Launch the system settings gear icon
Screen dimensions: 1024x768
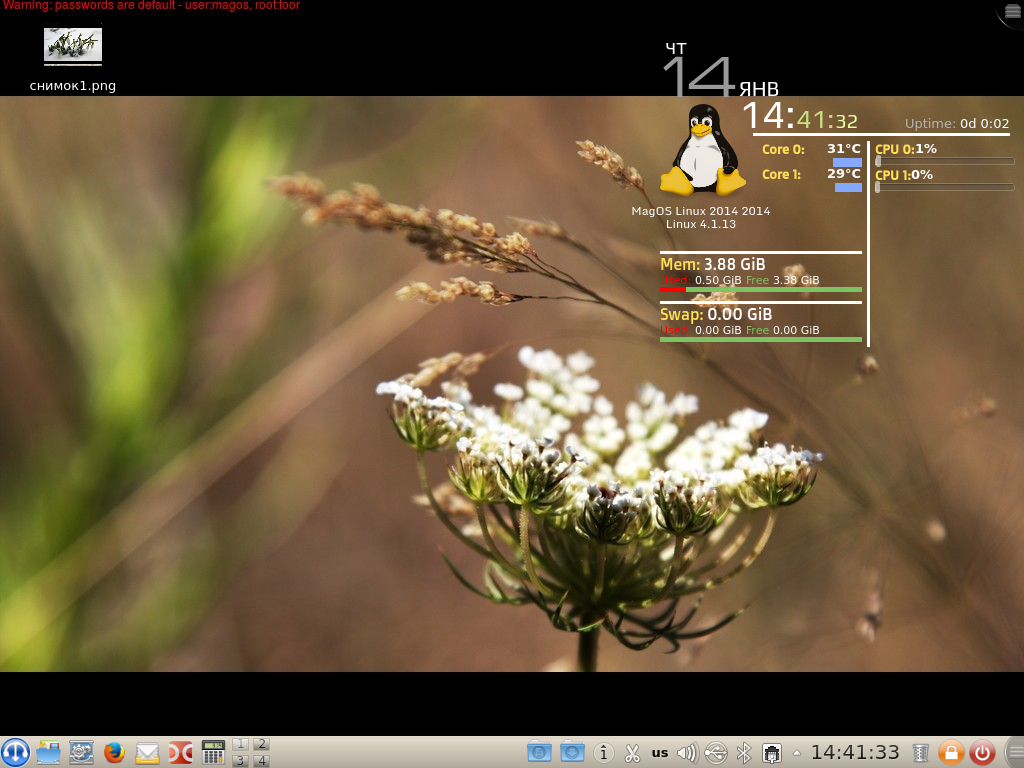tap(81, 752)
